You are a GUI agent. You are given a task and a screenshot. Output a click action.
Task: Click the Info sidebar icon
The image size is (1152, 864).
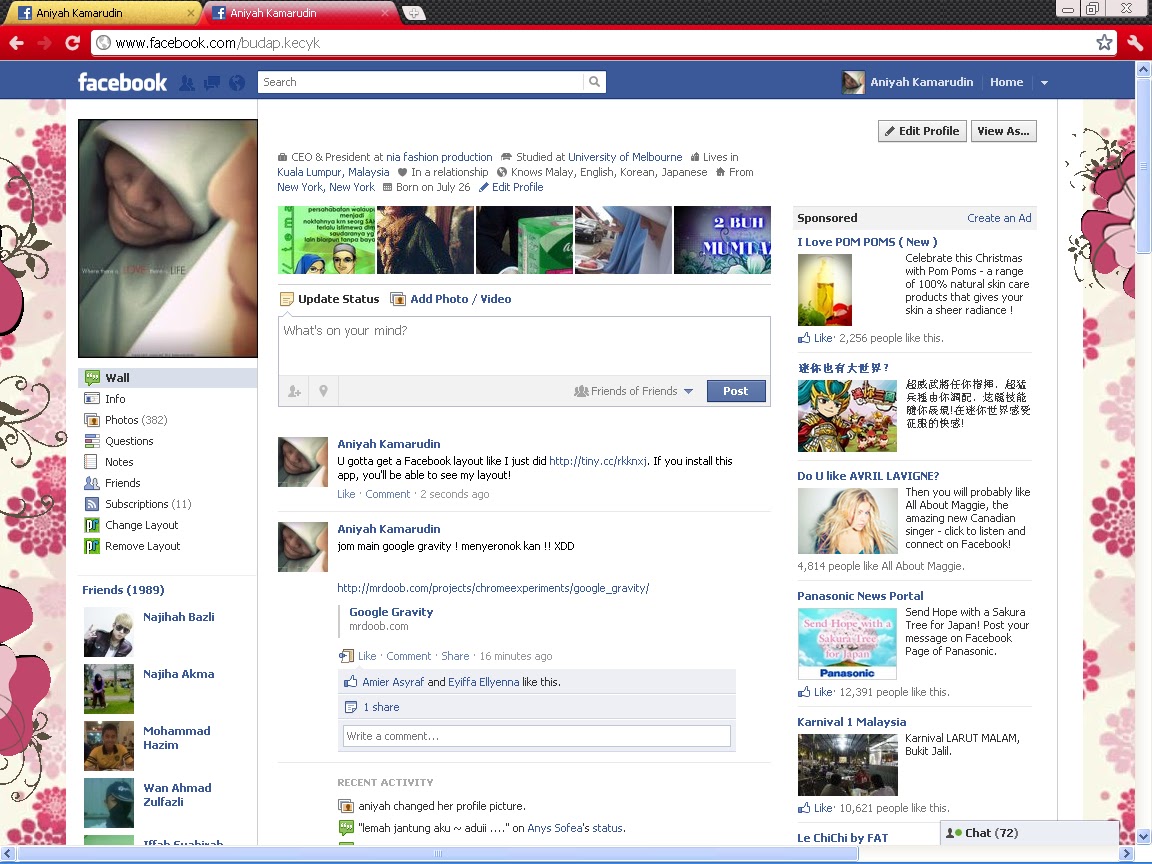coord(92,399)
